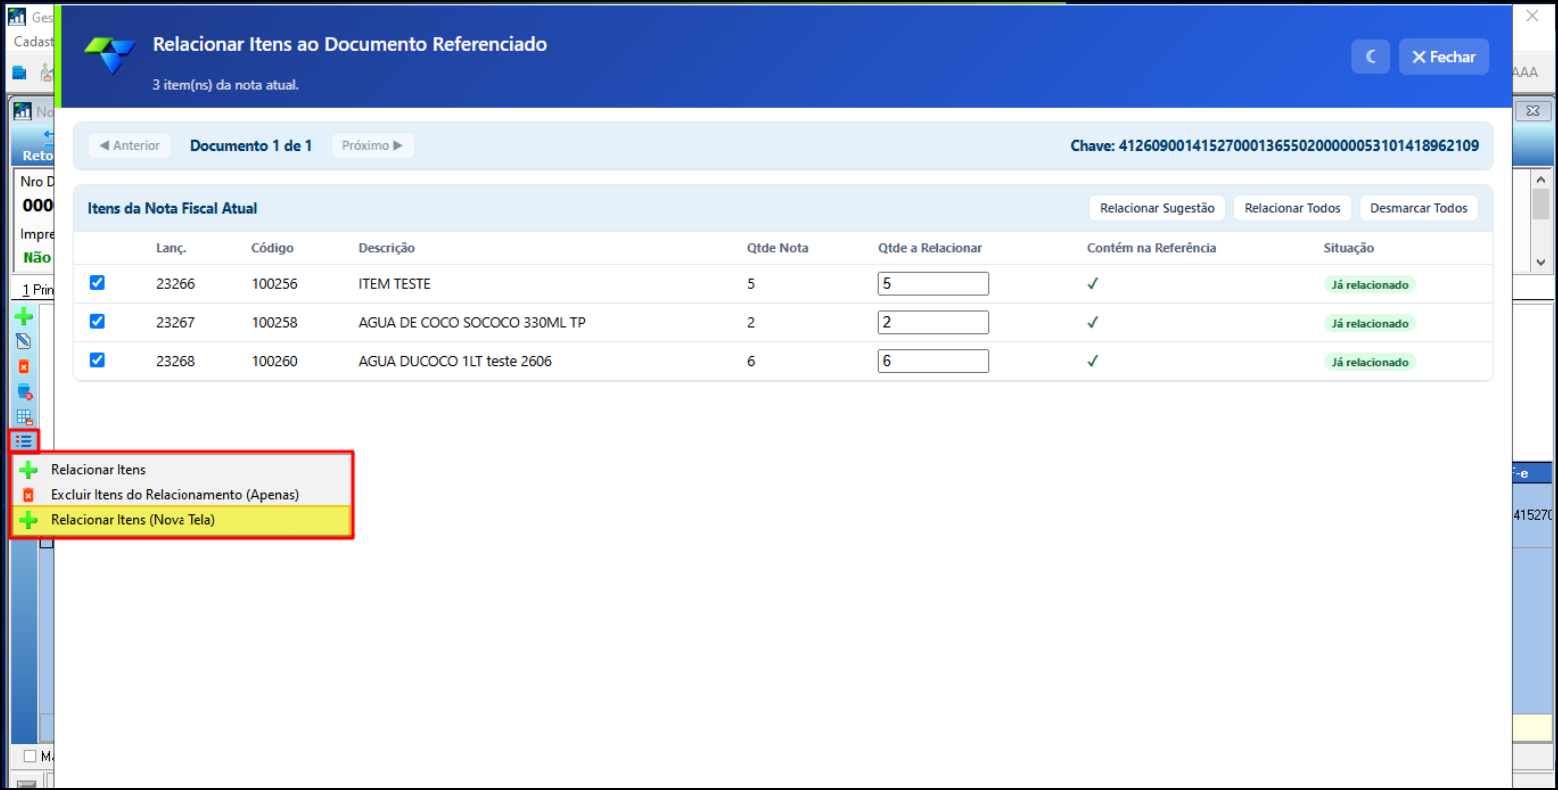This screenshot has width=1558, height=790.
Task: Go to the Anterior document
Action: coord(130,145)
